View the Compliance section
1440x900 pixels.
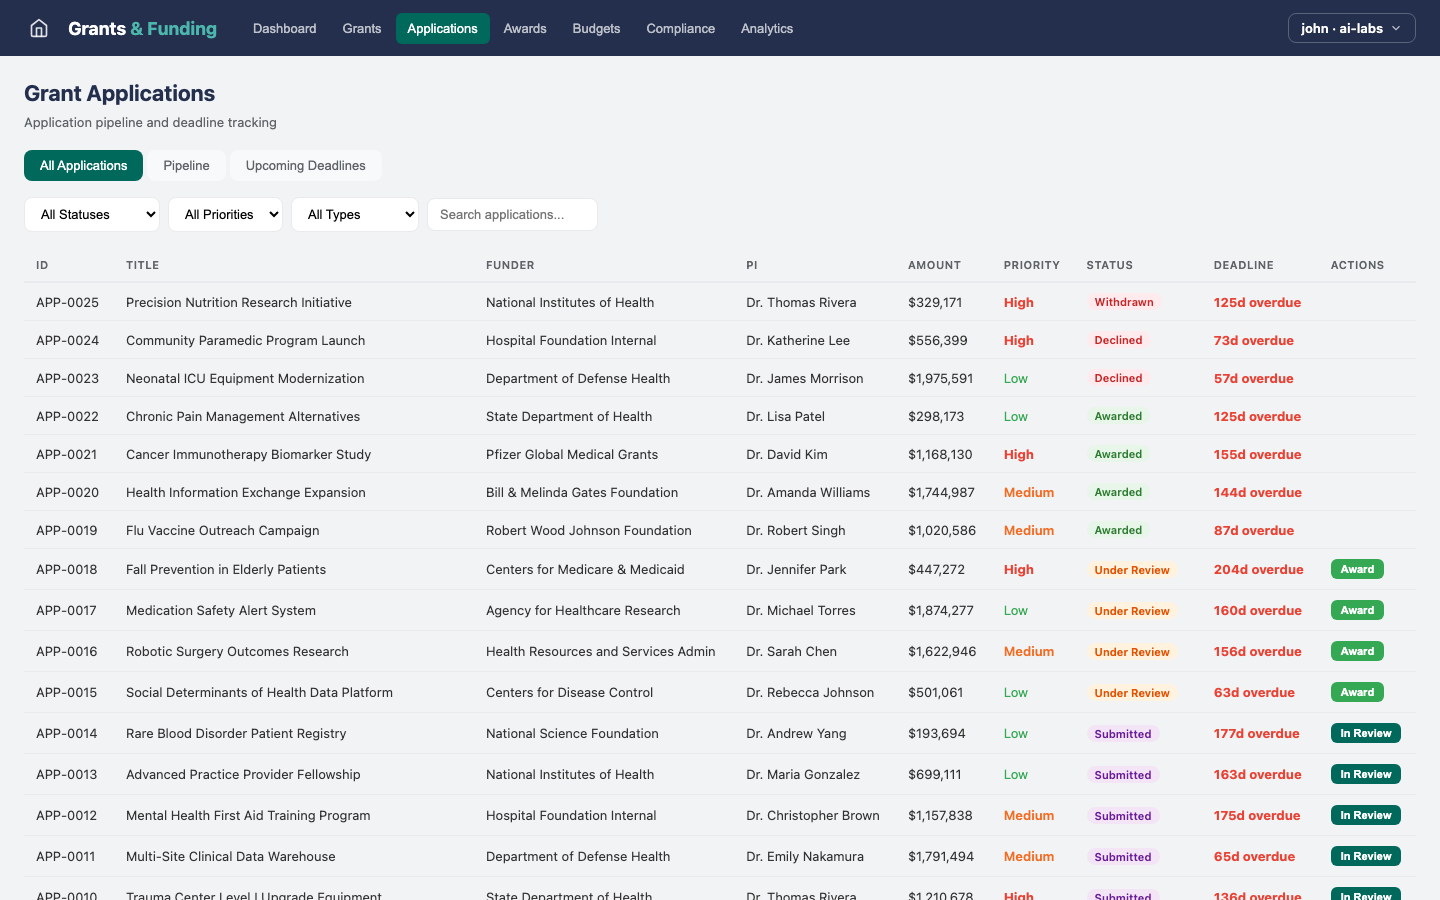(x=680, y=28)
